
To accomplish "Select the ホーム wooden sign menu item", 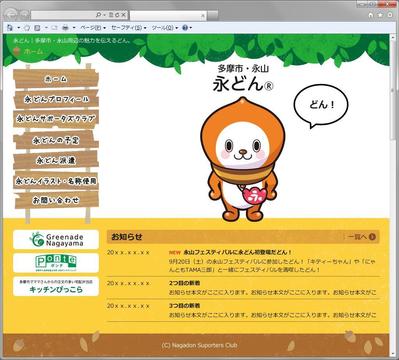I will click(56, 79).
